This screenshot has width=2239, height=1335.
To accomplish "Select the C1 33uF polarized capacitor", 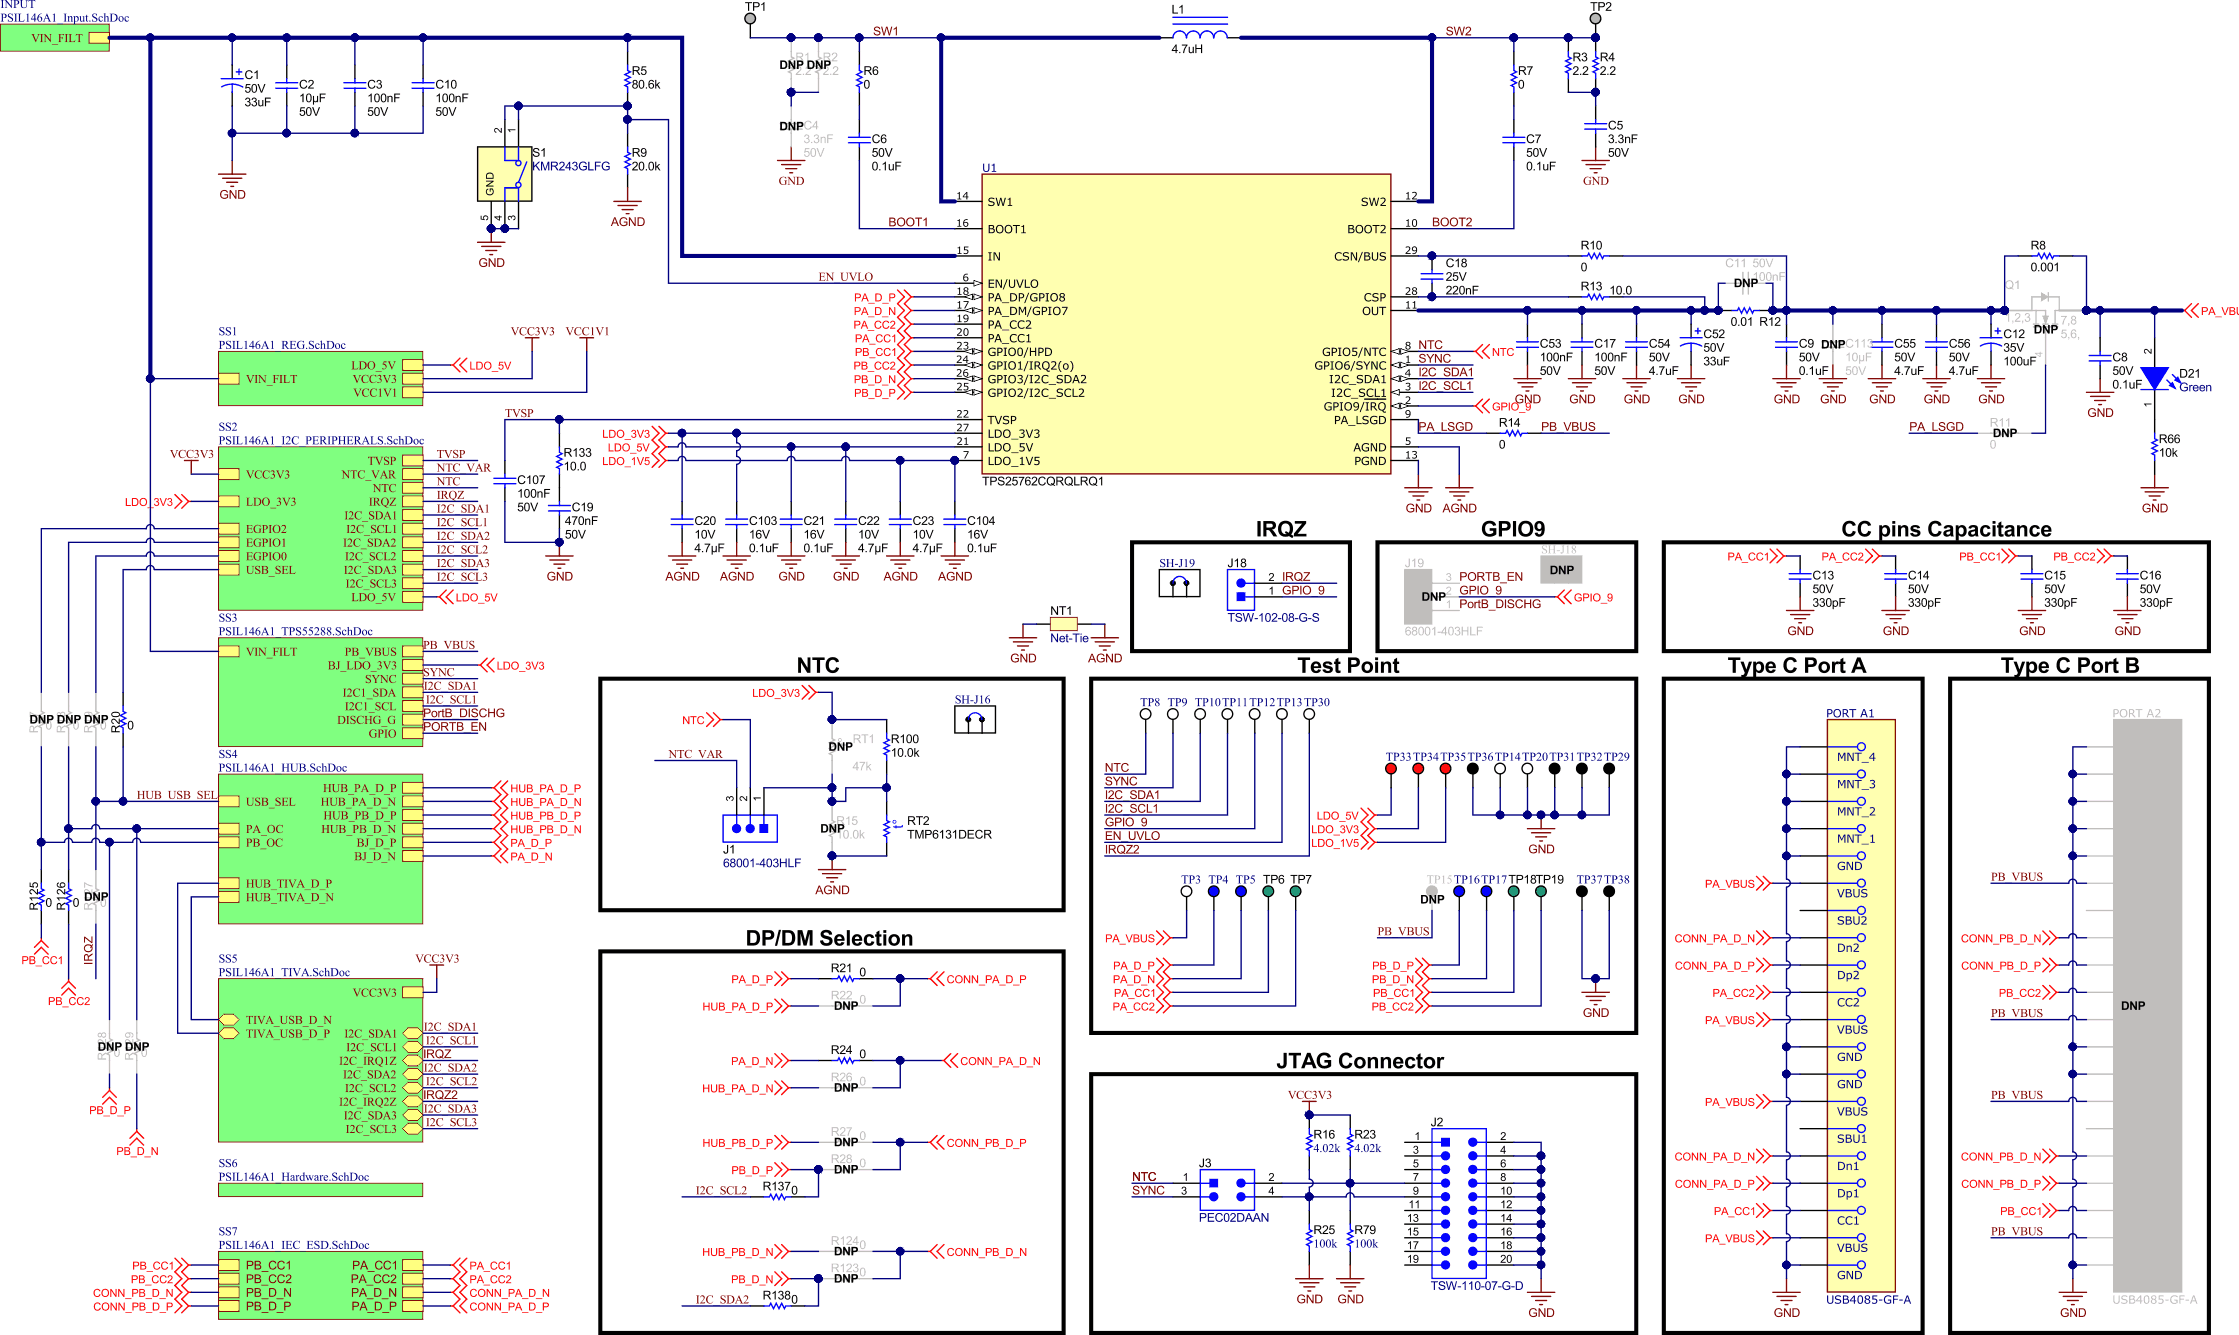I will tap(232, 84).
